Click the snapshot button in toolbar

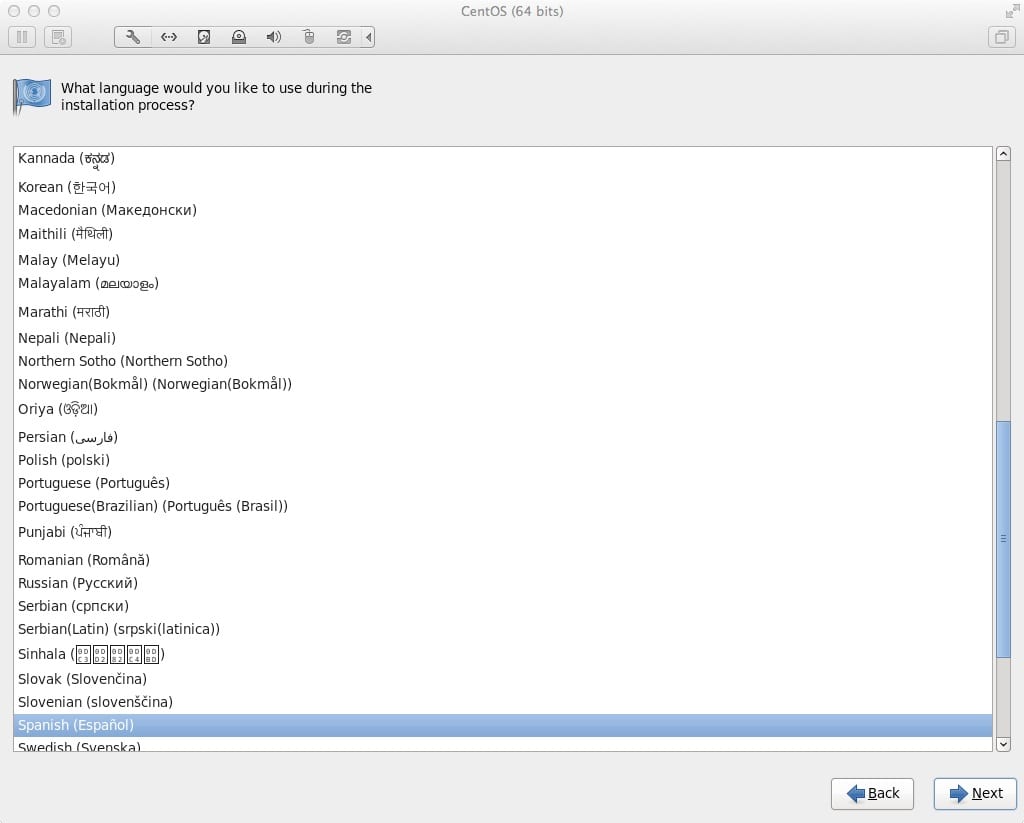pyautogui.click(x=58, y=37)
